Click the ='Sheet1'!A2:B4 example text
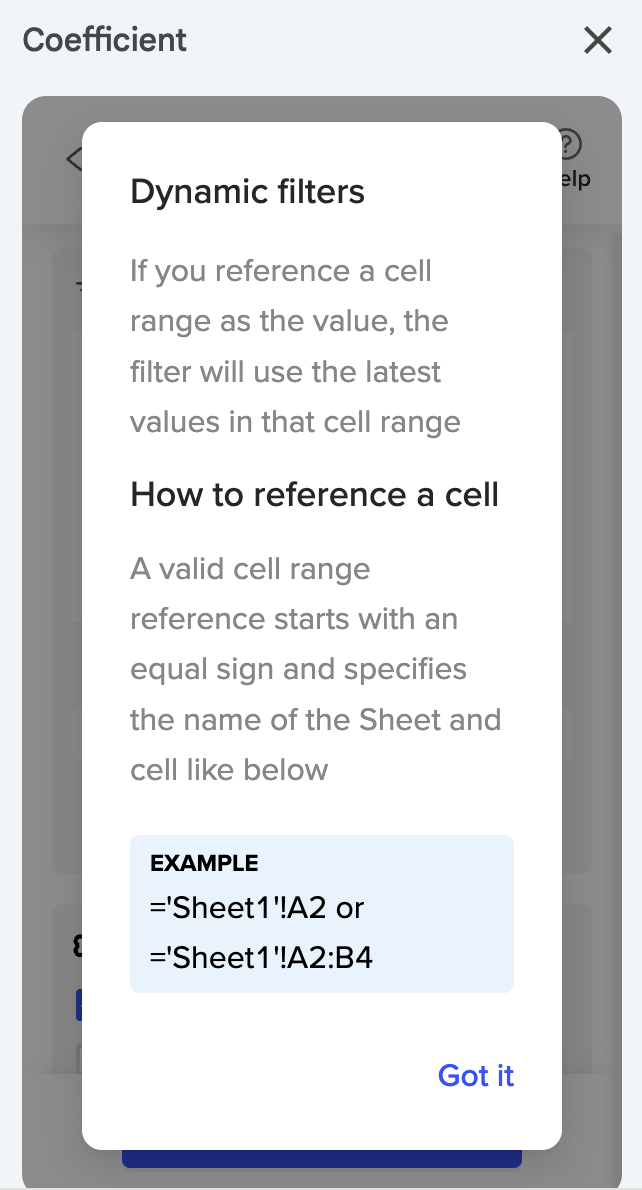 click(261, 958)
